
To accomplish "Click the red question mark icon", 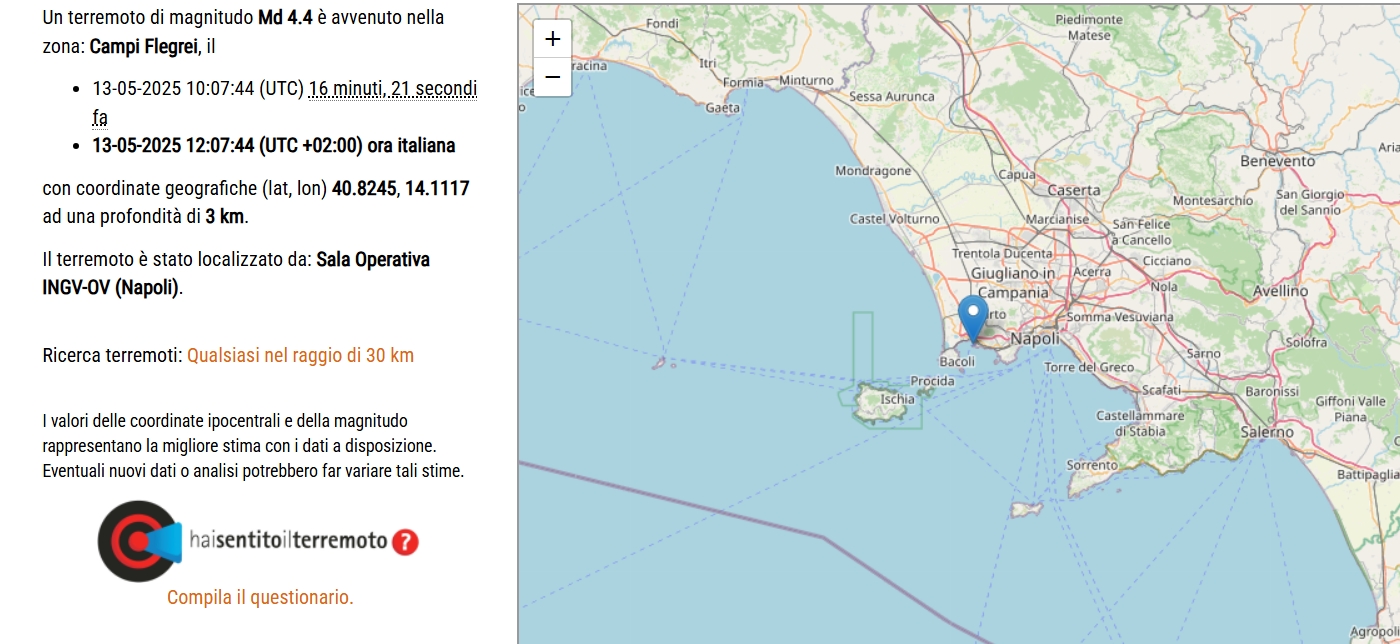I will [x=404, y=542].
